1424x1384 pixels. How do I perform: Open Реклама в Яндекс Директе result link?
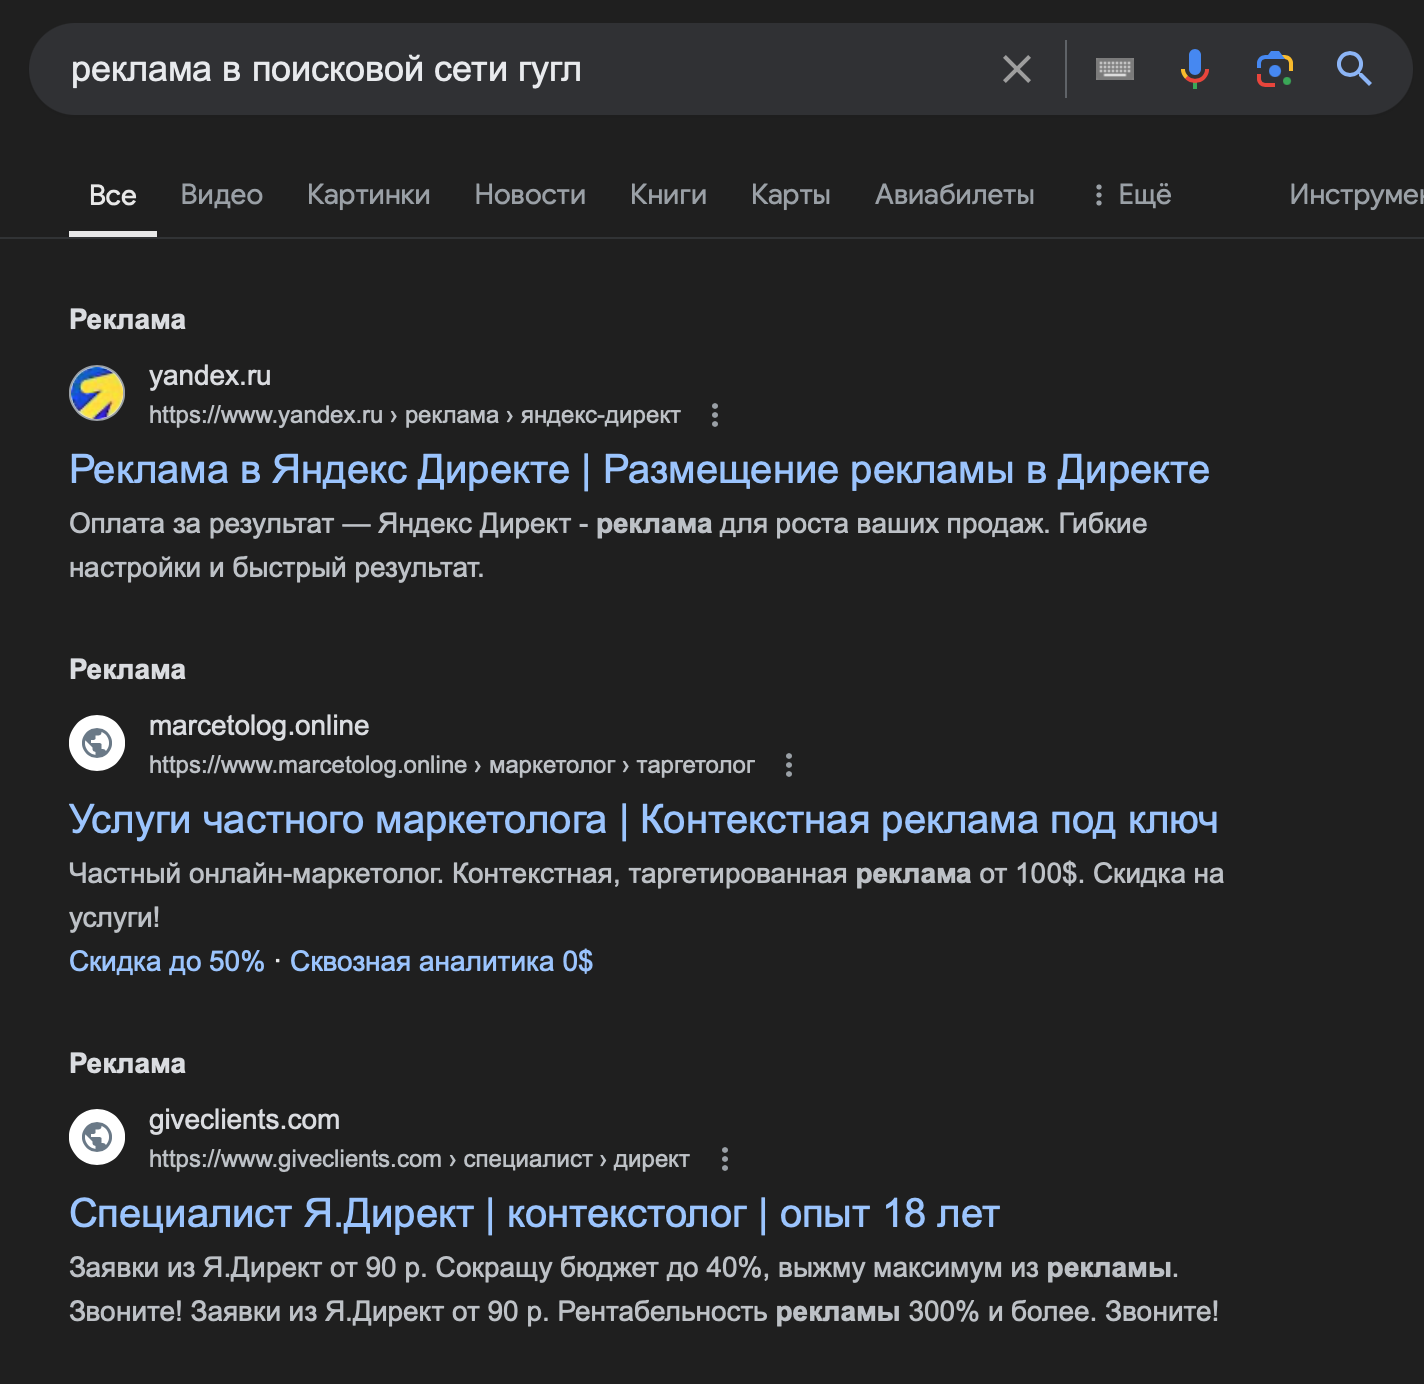coord(639,470)
